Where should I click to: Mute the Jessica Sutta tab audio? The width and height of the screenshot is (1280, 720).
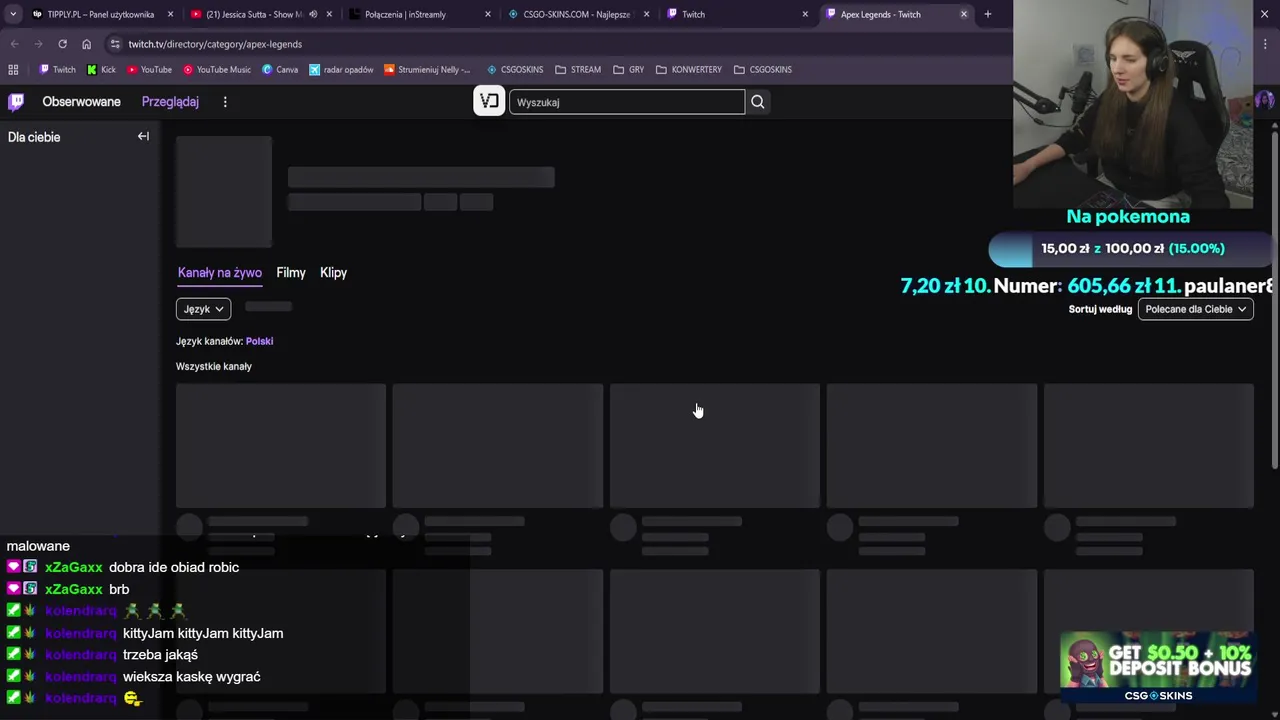[x=313, y=15]
